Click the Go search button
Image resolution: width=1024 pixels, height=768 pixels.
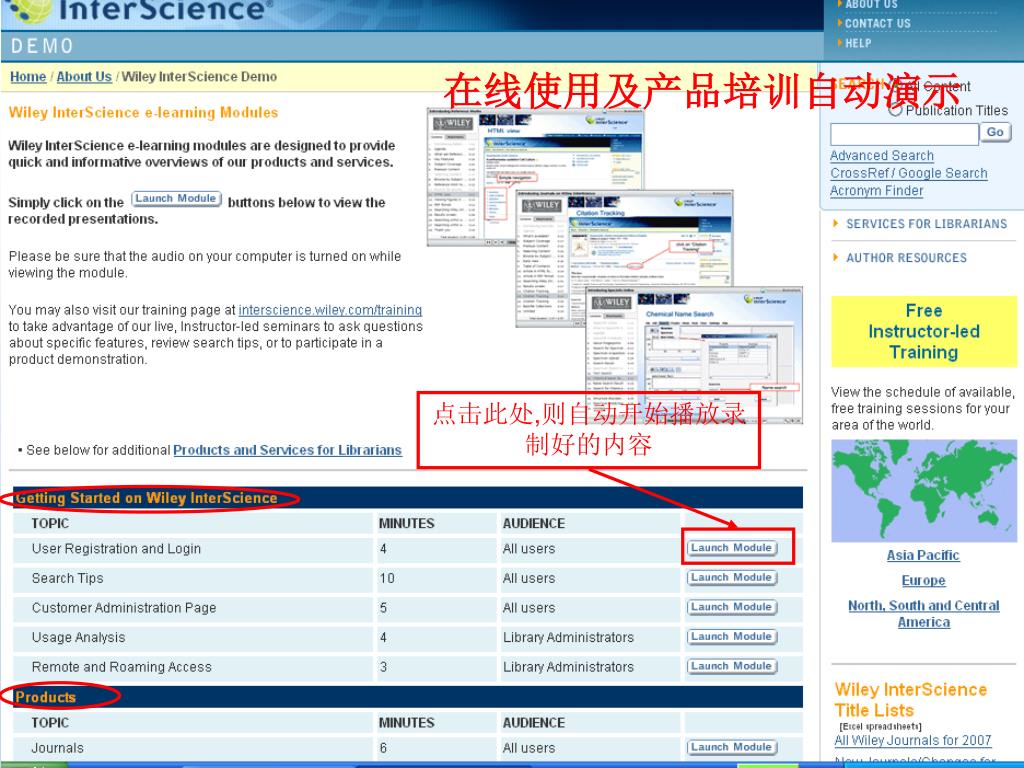coord(995,133)
